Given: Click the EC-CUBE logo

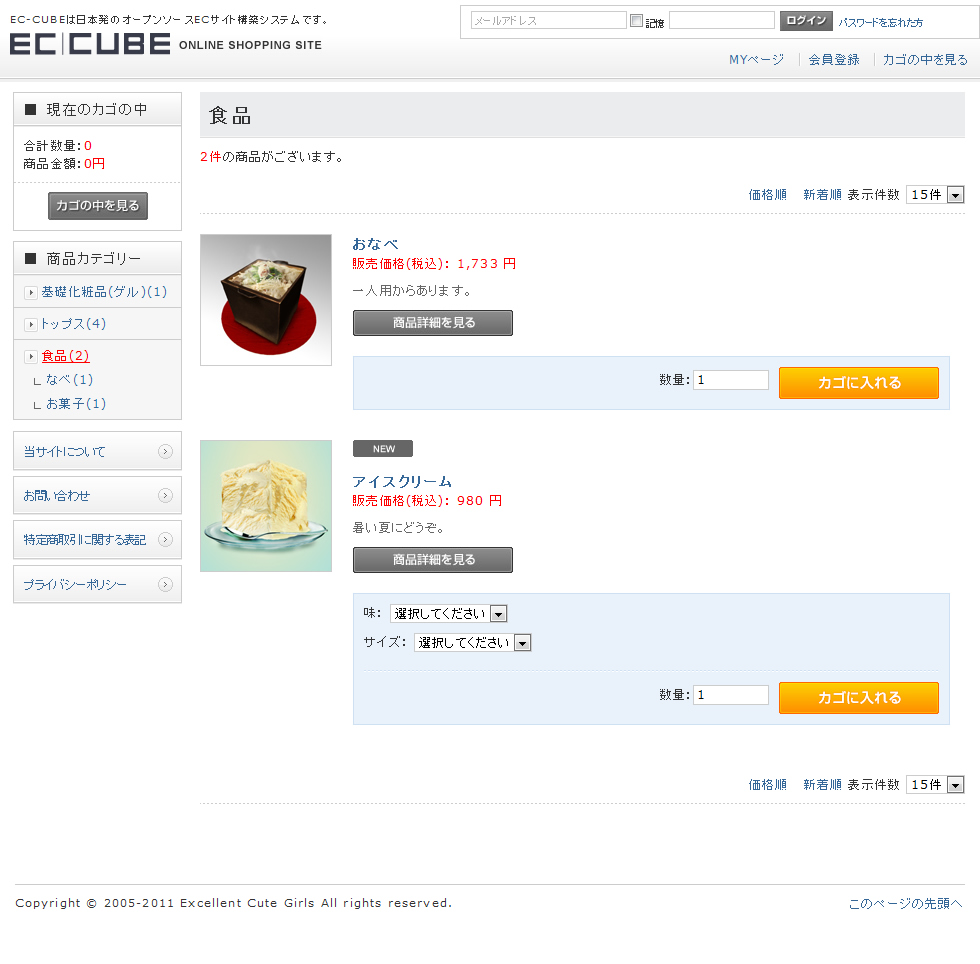Looking at the screenshot, I should coord(90,44).
